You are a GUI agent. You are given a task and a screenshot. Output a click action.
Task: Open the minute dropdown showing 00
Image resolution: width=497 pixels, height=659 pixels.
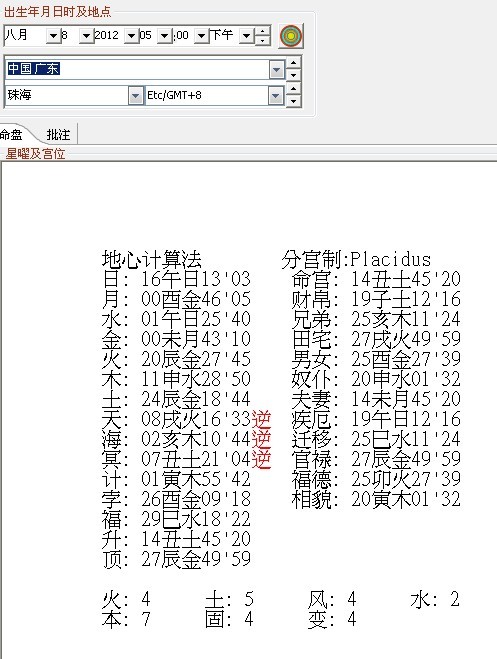tap(201, 36)
